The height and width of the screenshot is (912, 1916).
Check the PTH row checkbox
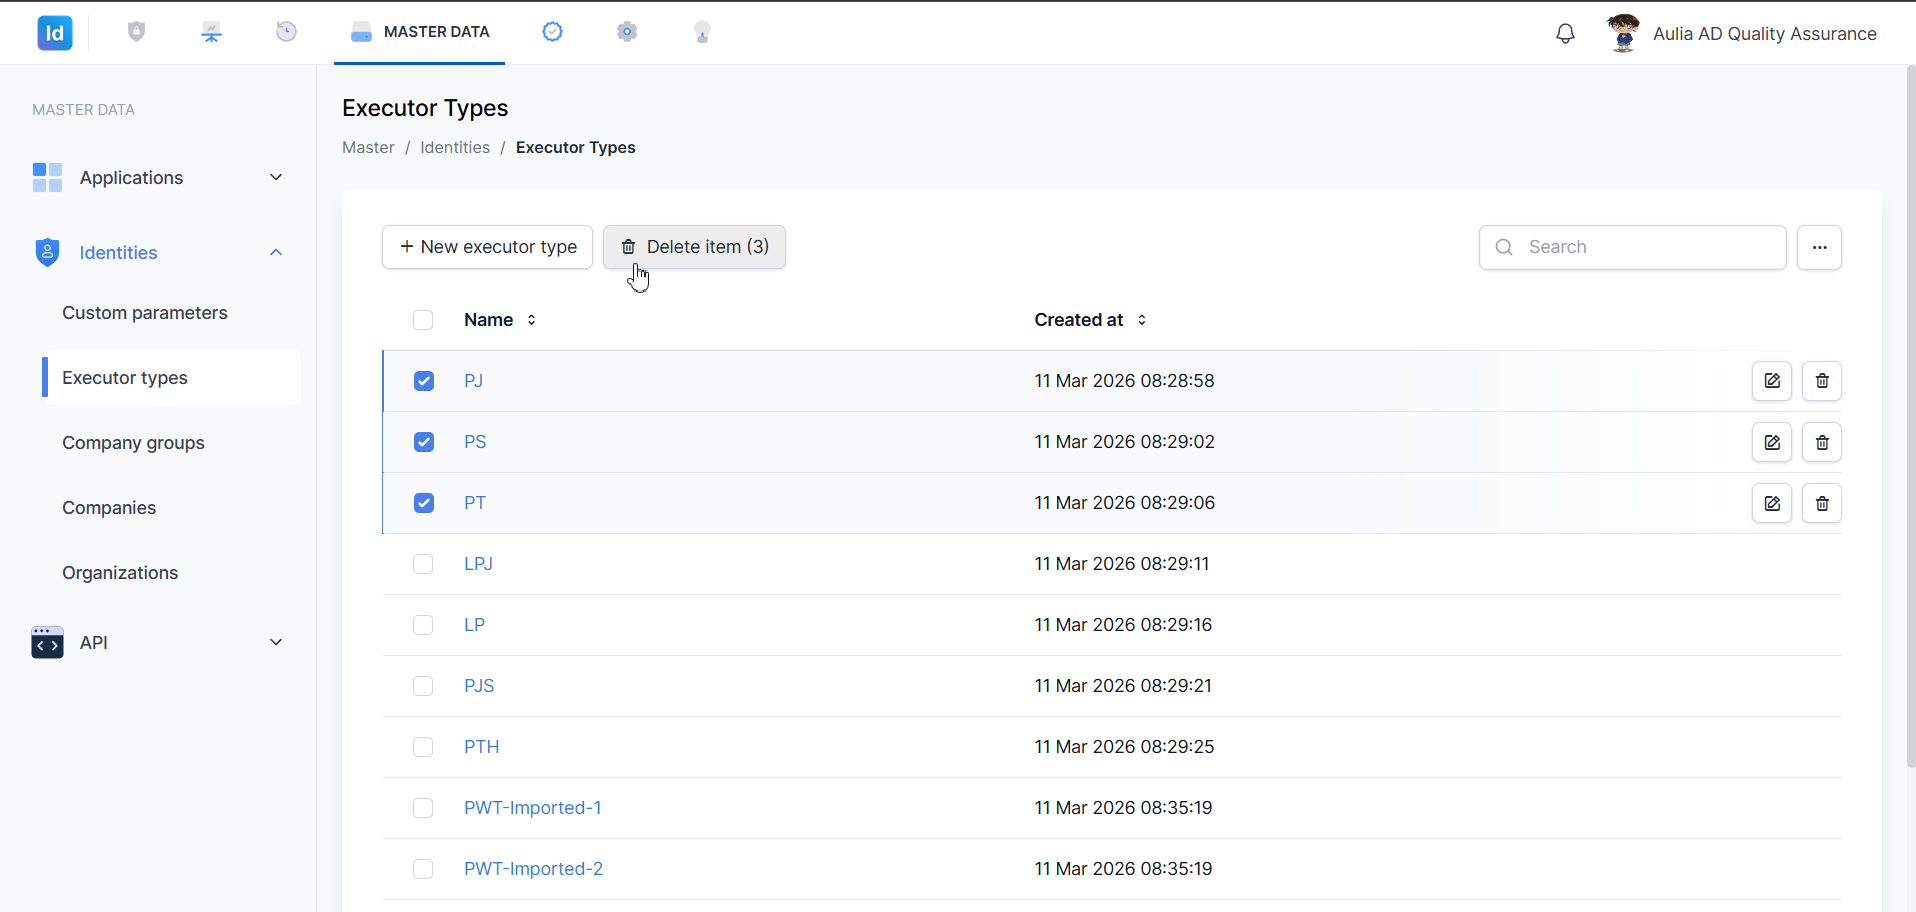click(x=423, y=747)
